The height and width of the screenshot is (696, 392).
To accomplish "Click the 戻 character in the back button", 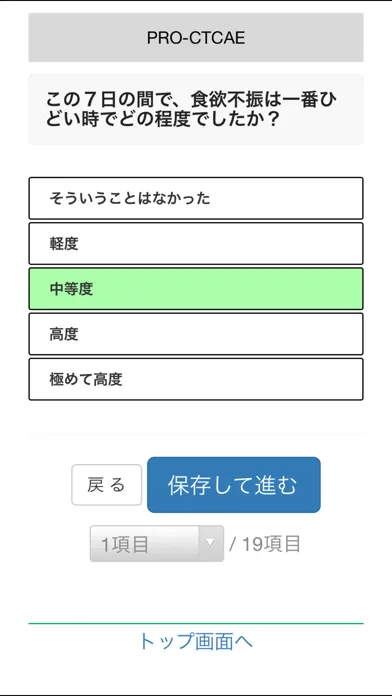I will 95,485.
